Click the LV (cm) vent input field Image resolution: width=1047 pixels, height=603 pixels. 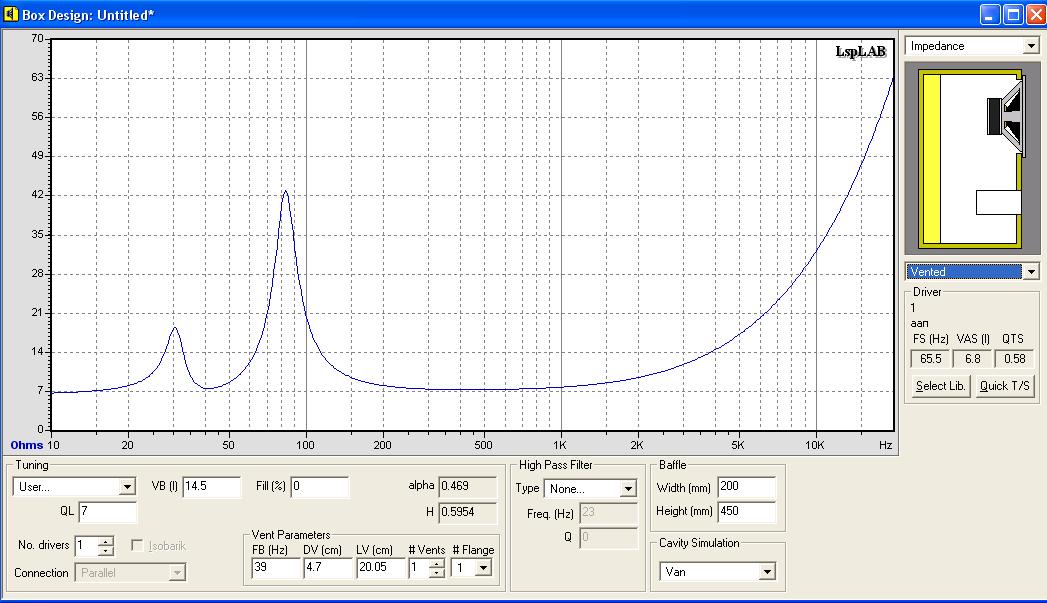[x=380, y=568]
